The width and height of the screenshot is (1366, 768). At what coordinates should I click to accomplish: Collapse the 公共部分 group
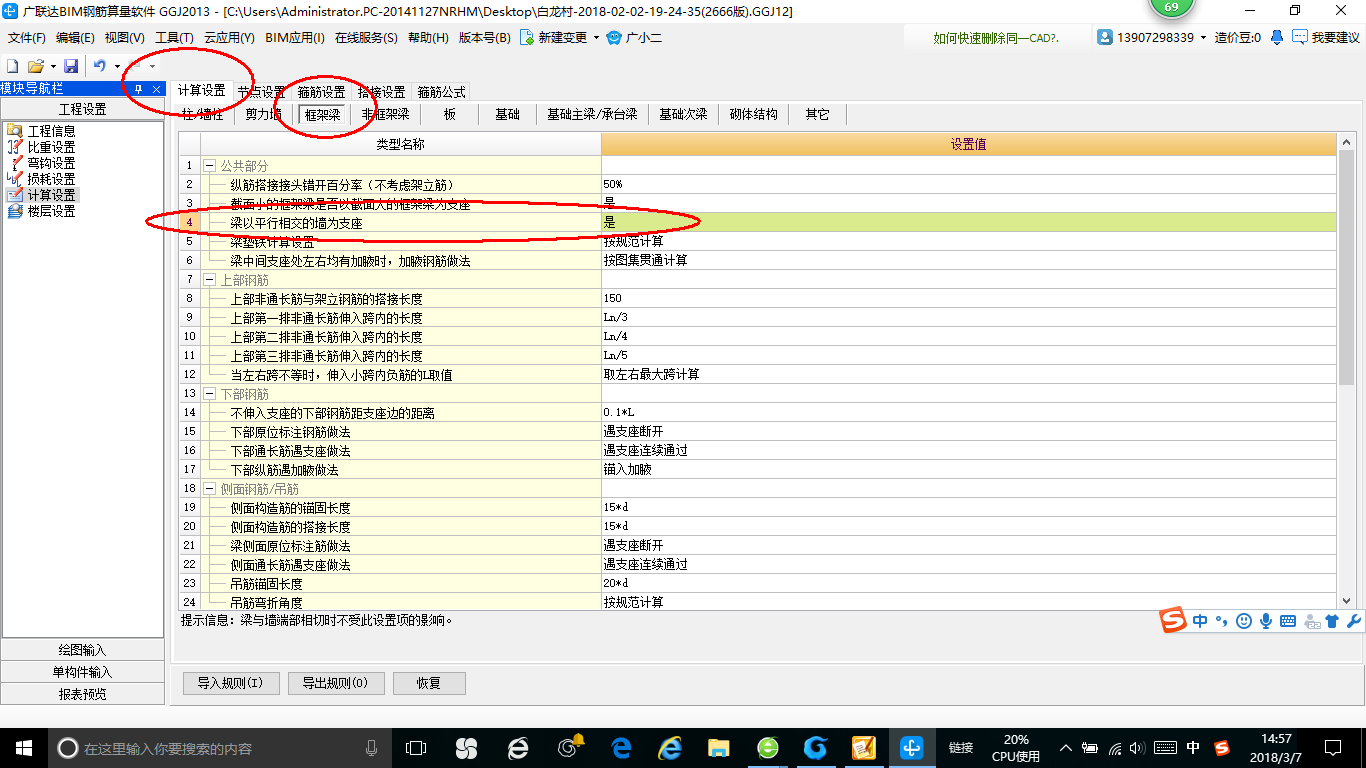pos(209,166)
